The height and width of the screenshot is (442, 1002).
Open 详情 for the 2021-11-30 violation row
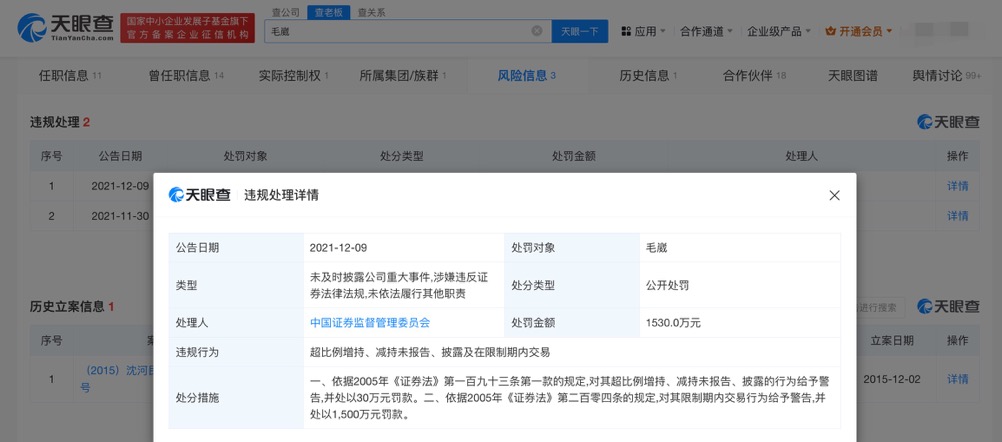point(957,216)
